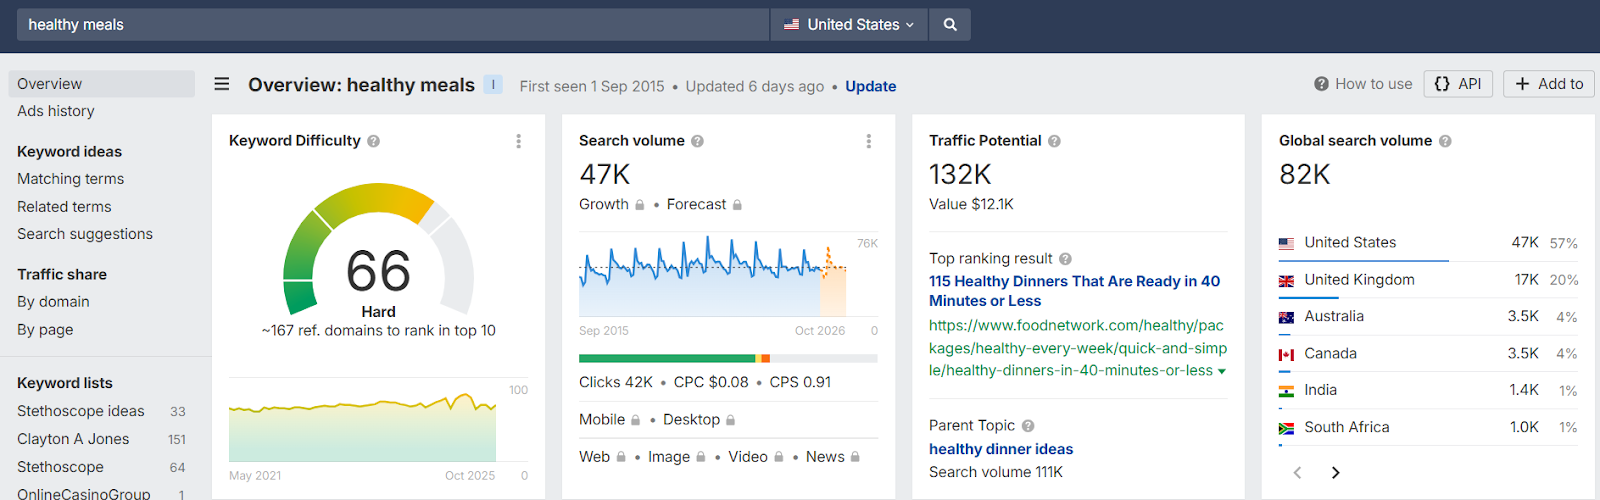
Task: Open Keyword Difficulty card options menu
Action: coord(518,141)
